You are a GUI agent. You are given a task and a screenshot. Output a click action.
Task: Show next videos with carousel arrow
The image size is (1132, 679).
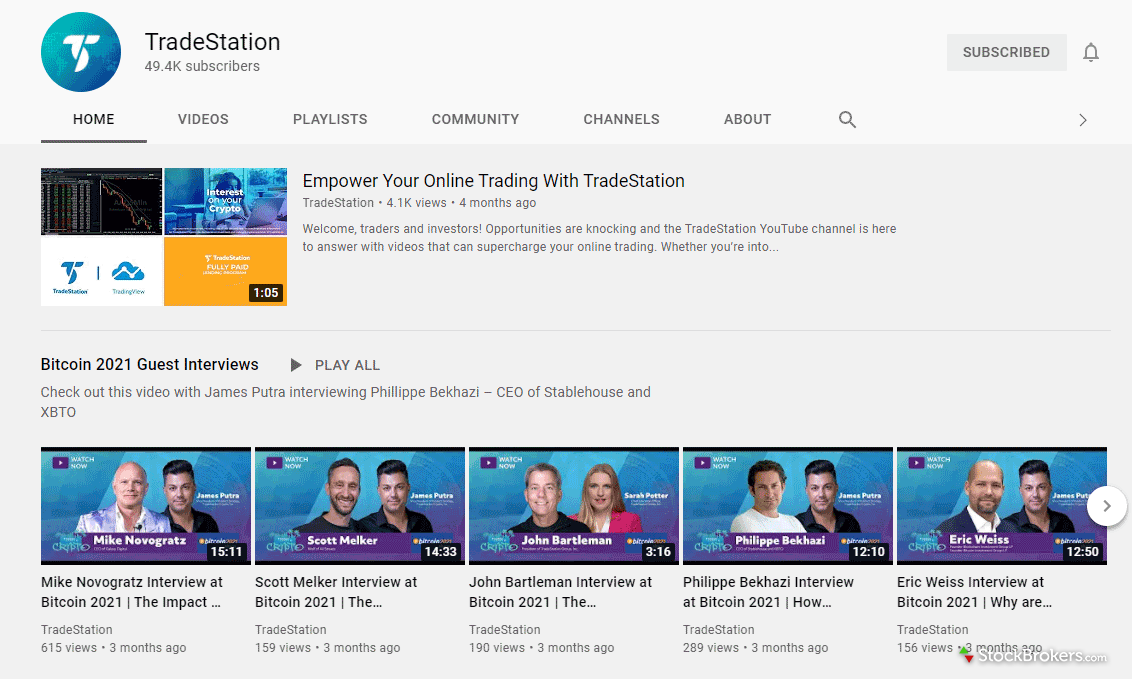point(1106,506)
